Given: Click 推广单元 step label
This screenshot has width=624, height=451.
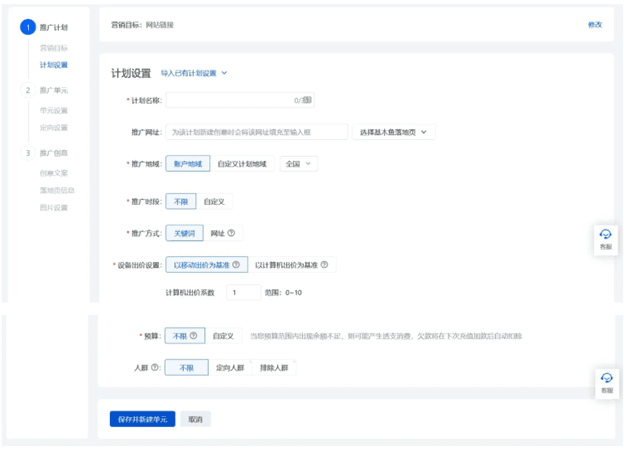Looking at the screenshot, I should [54, 90].
